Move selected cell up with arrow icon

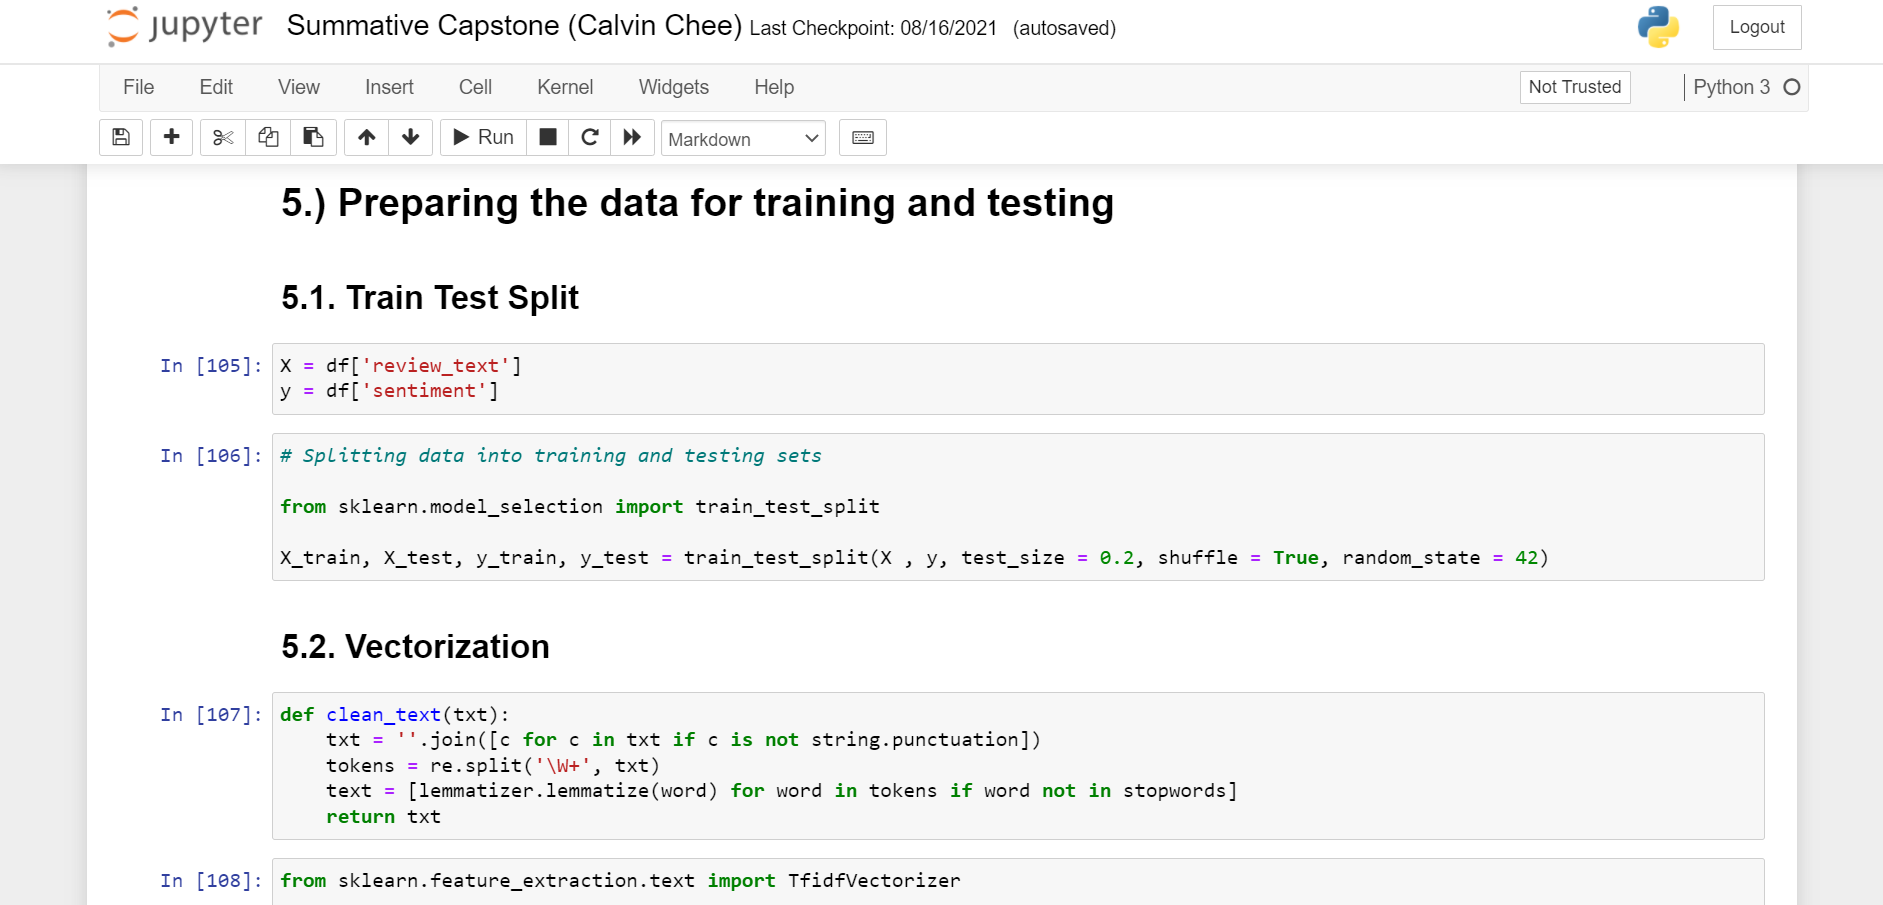[367, 137]
